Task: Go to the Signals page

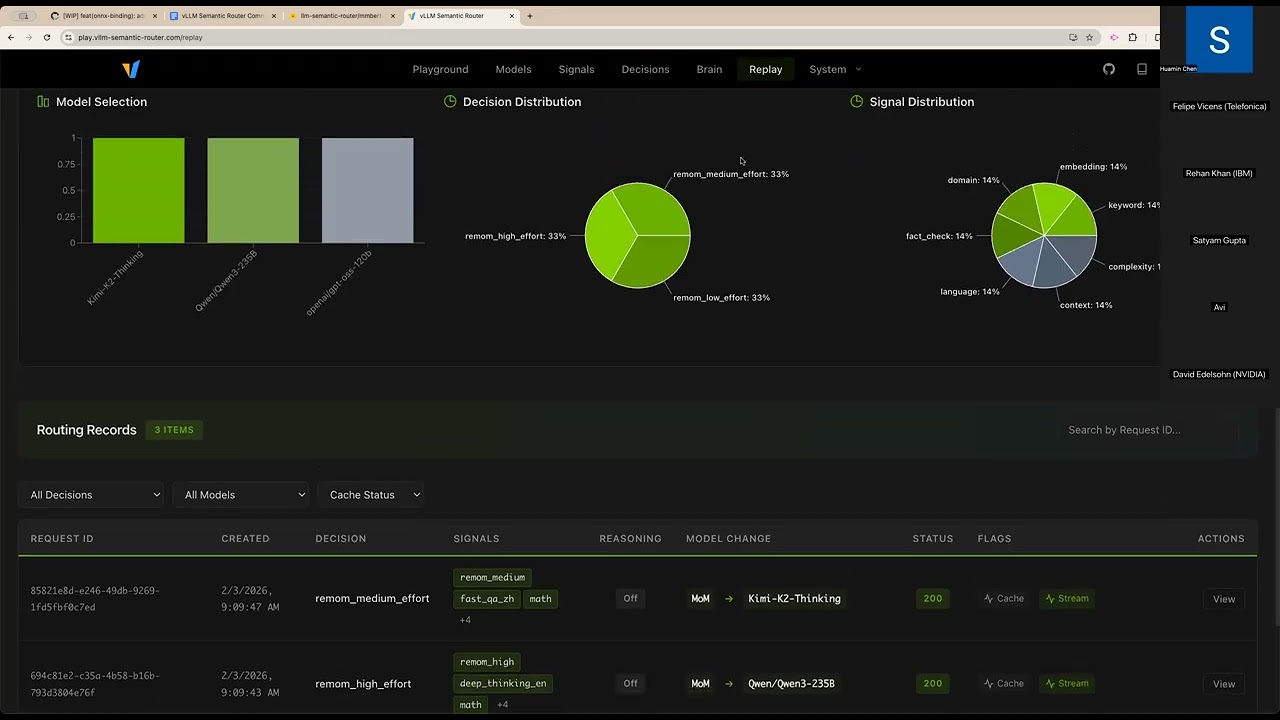Action: click(x=576, y=69)
